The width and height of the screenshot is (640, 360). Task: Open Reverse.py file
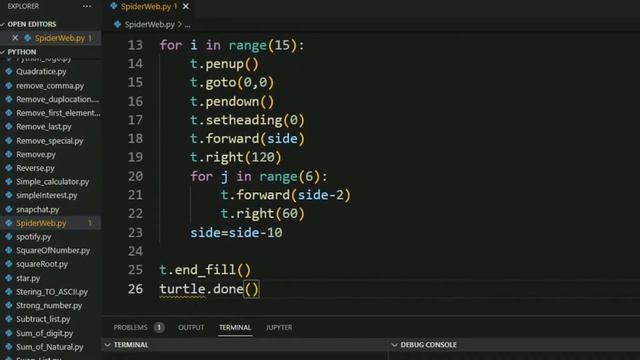point(35,168)
